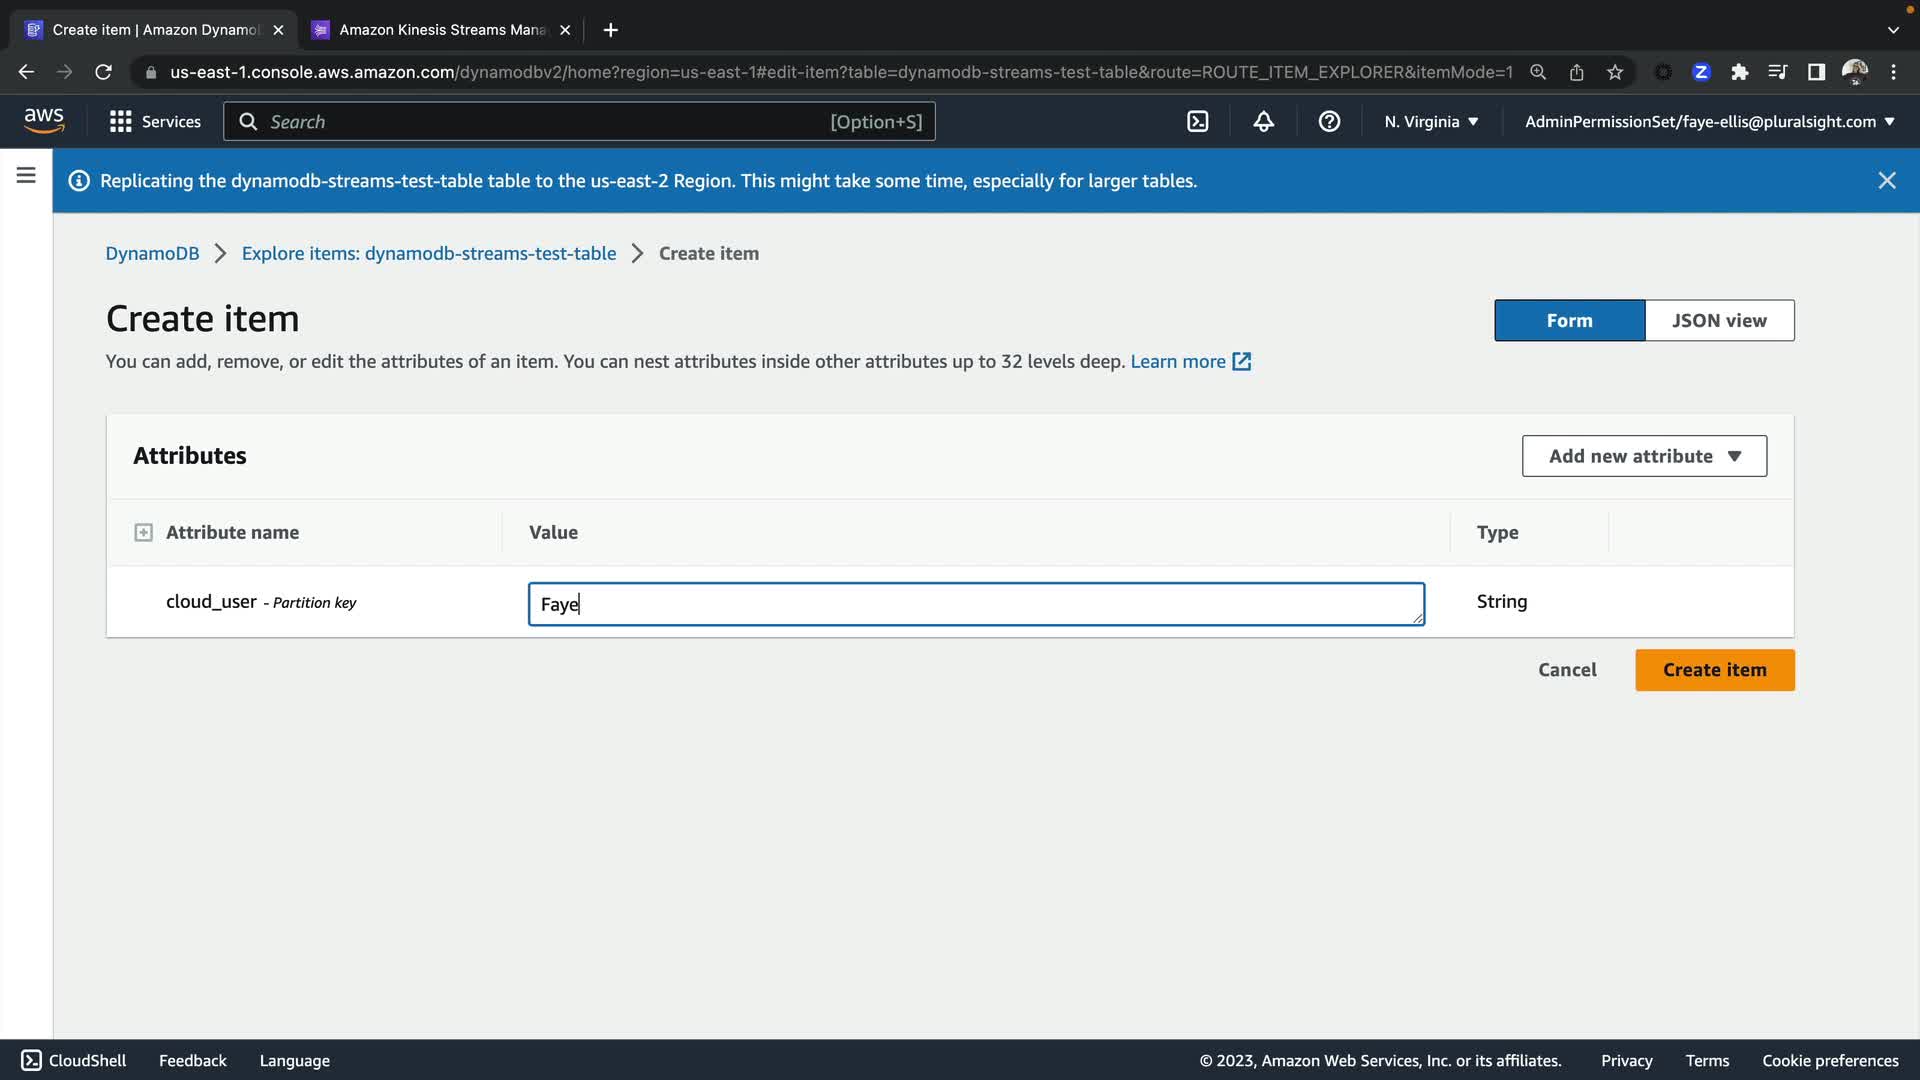Reload the browser page
This screenshot has height=1080, width=1920.
point(103,72)
